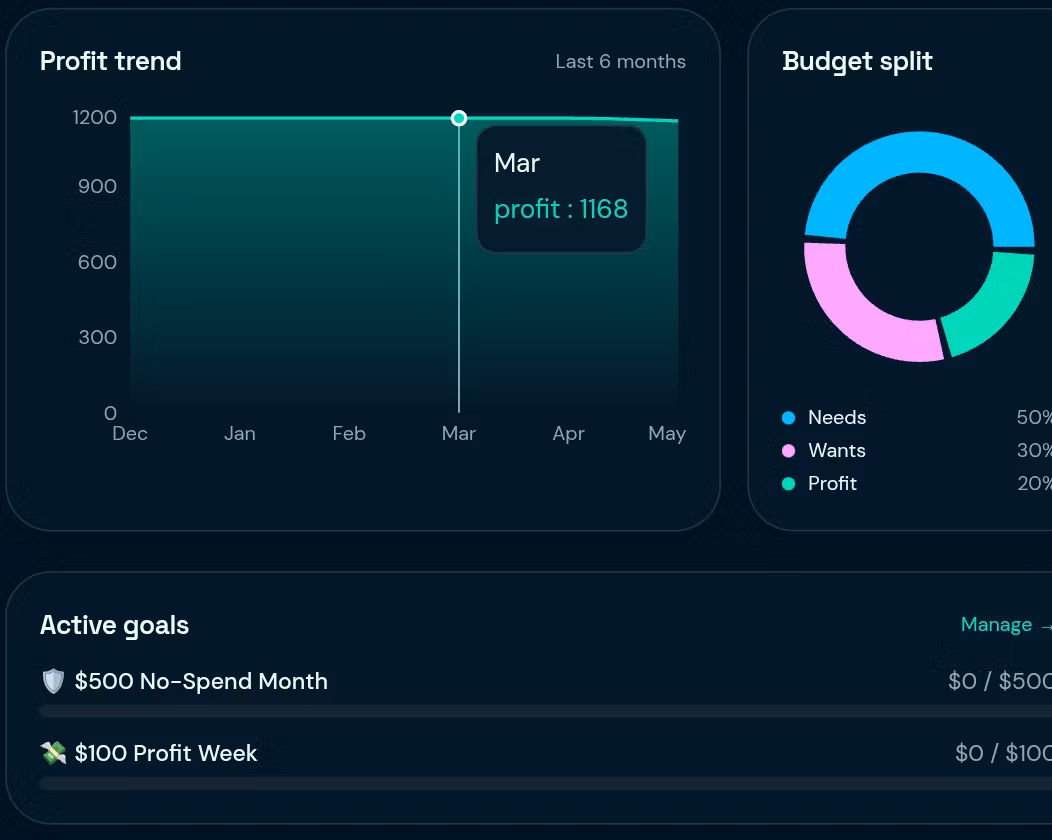Viewport: 1052px width, 840px height.
Task: Click the $500 No-Spend Month progress bar
Action: click(x=545, y=711)
